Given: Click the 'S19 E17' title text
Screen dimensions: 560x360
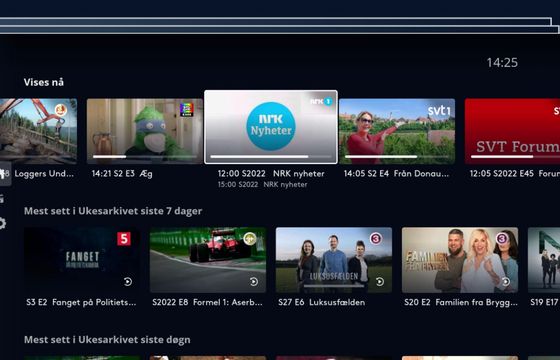Looking at the screenshot, I should click(x=545, y=302).
